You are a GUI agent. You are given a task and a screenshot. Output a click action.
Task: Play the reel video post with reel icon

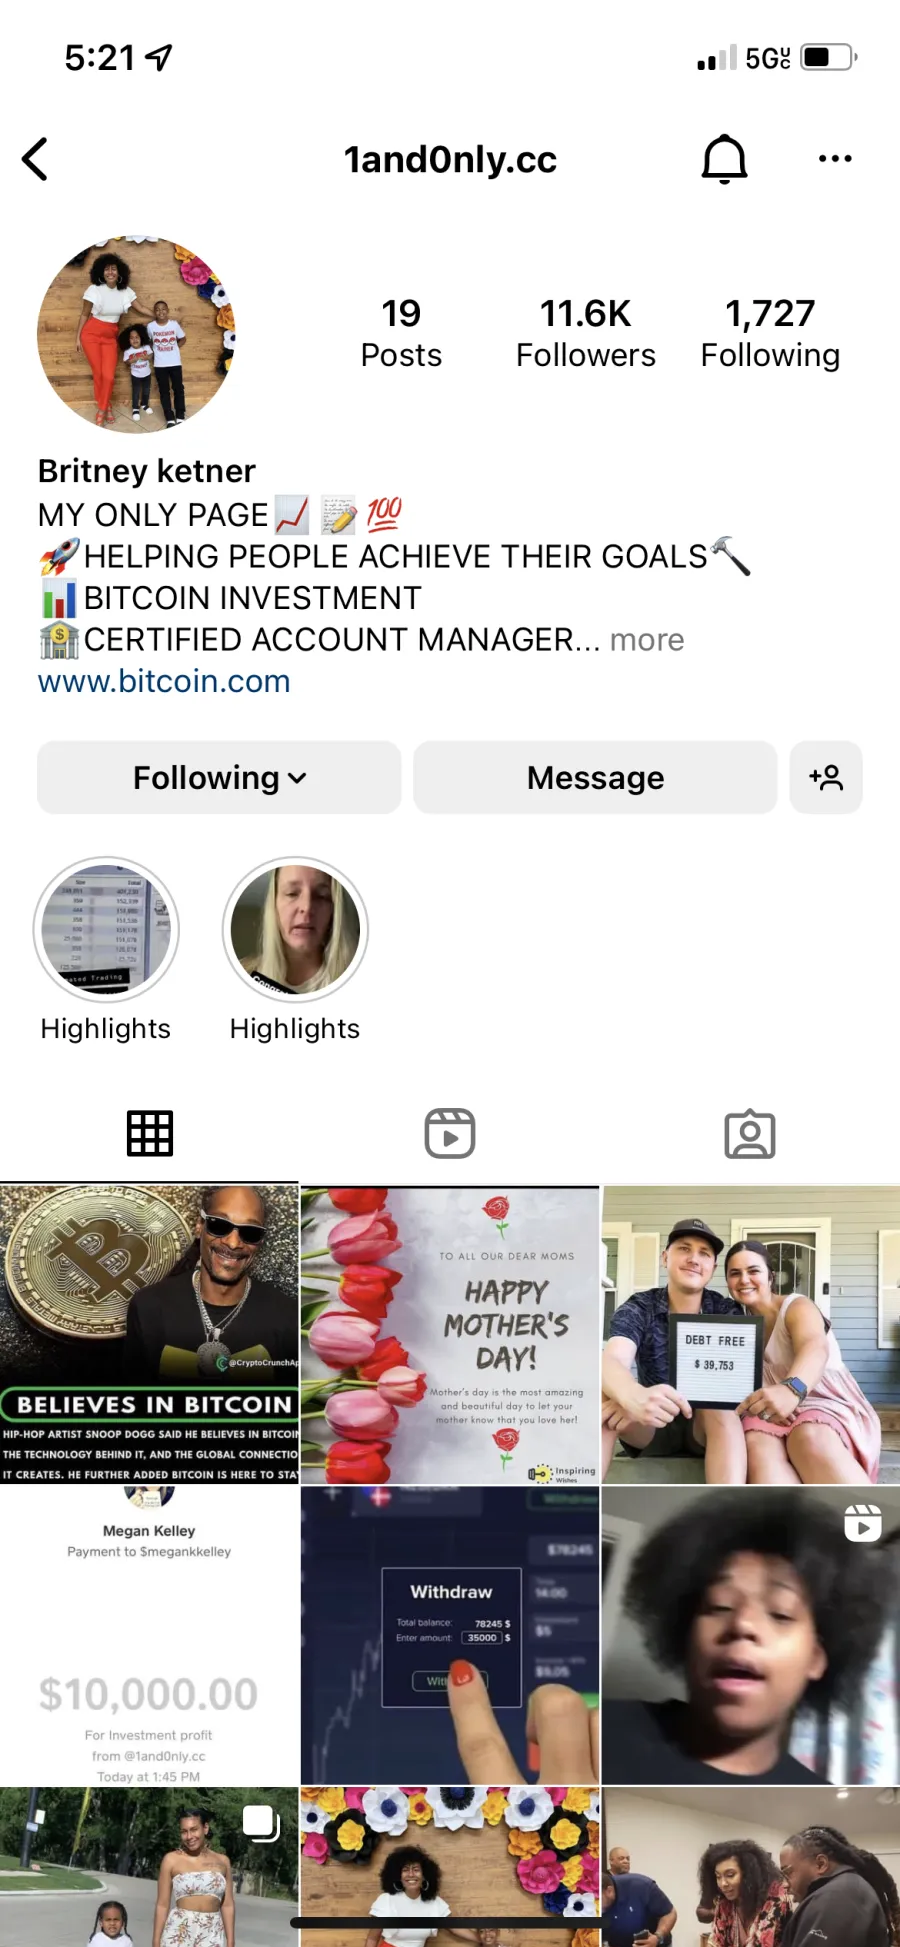(751, 1635)
